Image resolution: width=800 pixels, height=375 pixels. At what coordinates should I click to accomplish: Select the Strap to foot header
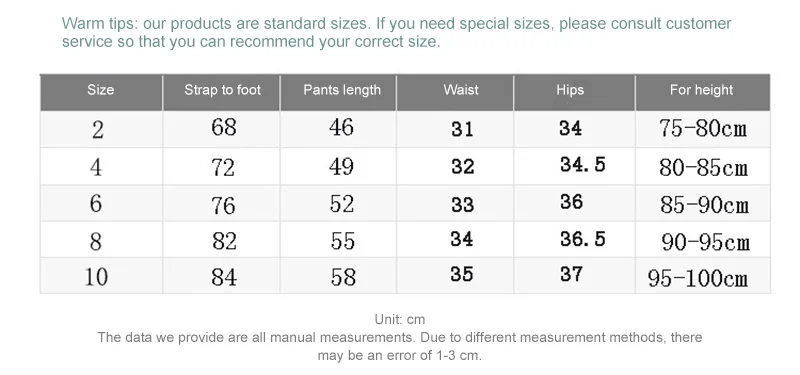pyautogui.click(x=222, y=90)
